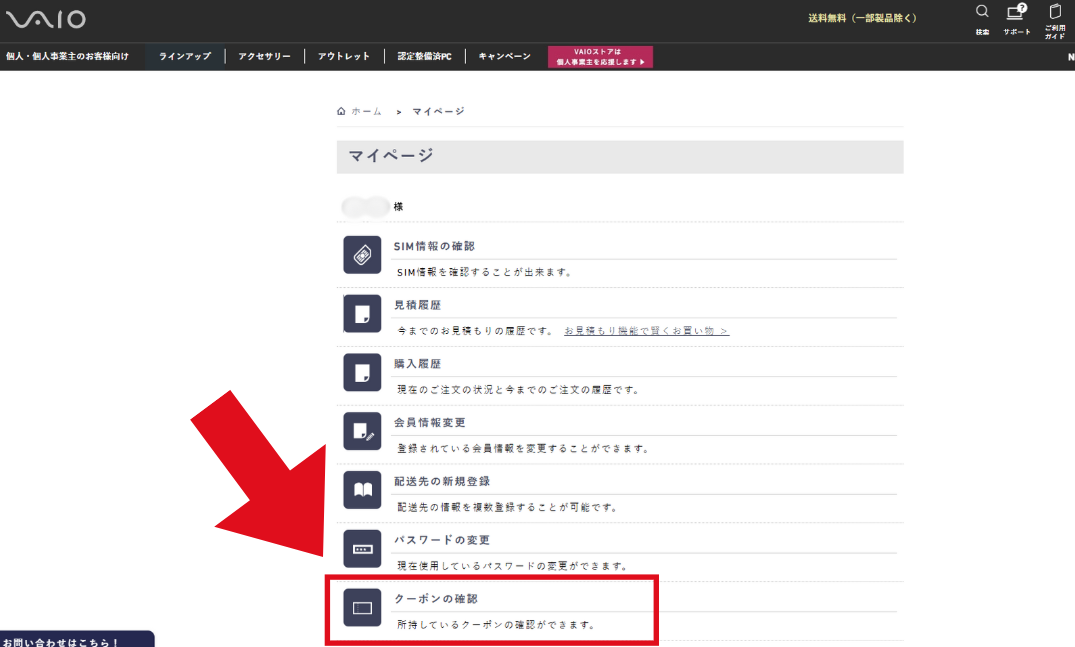The height and width of the screenshot is (647, 1075).
Task: Click the member info edit icon
Action: pyautogui.click(x=362, y=431)
